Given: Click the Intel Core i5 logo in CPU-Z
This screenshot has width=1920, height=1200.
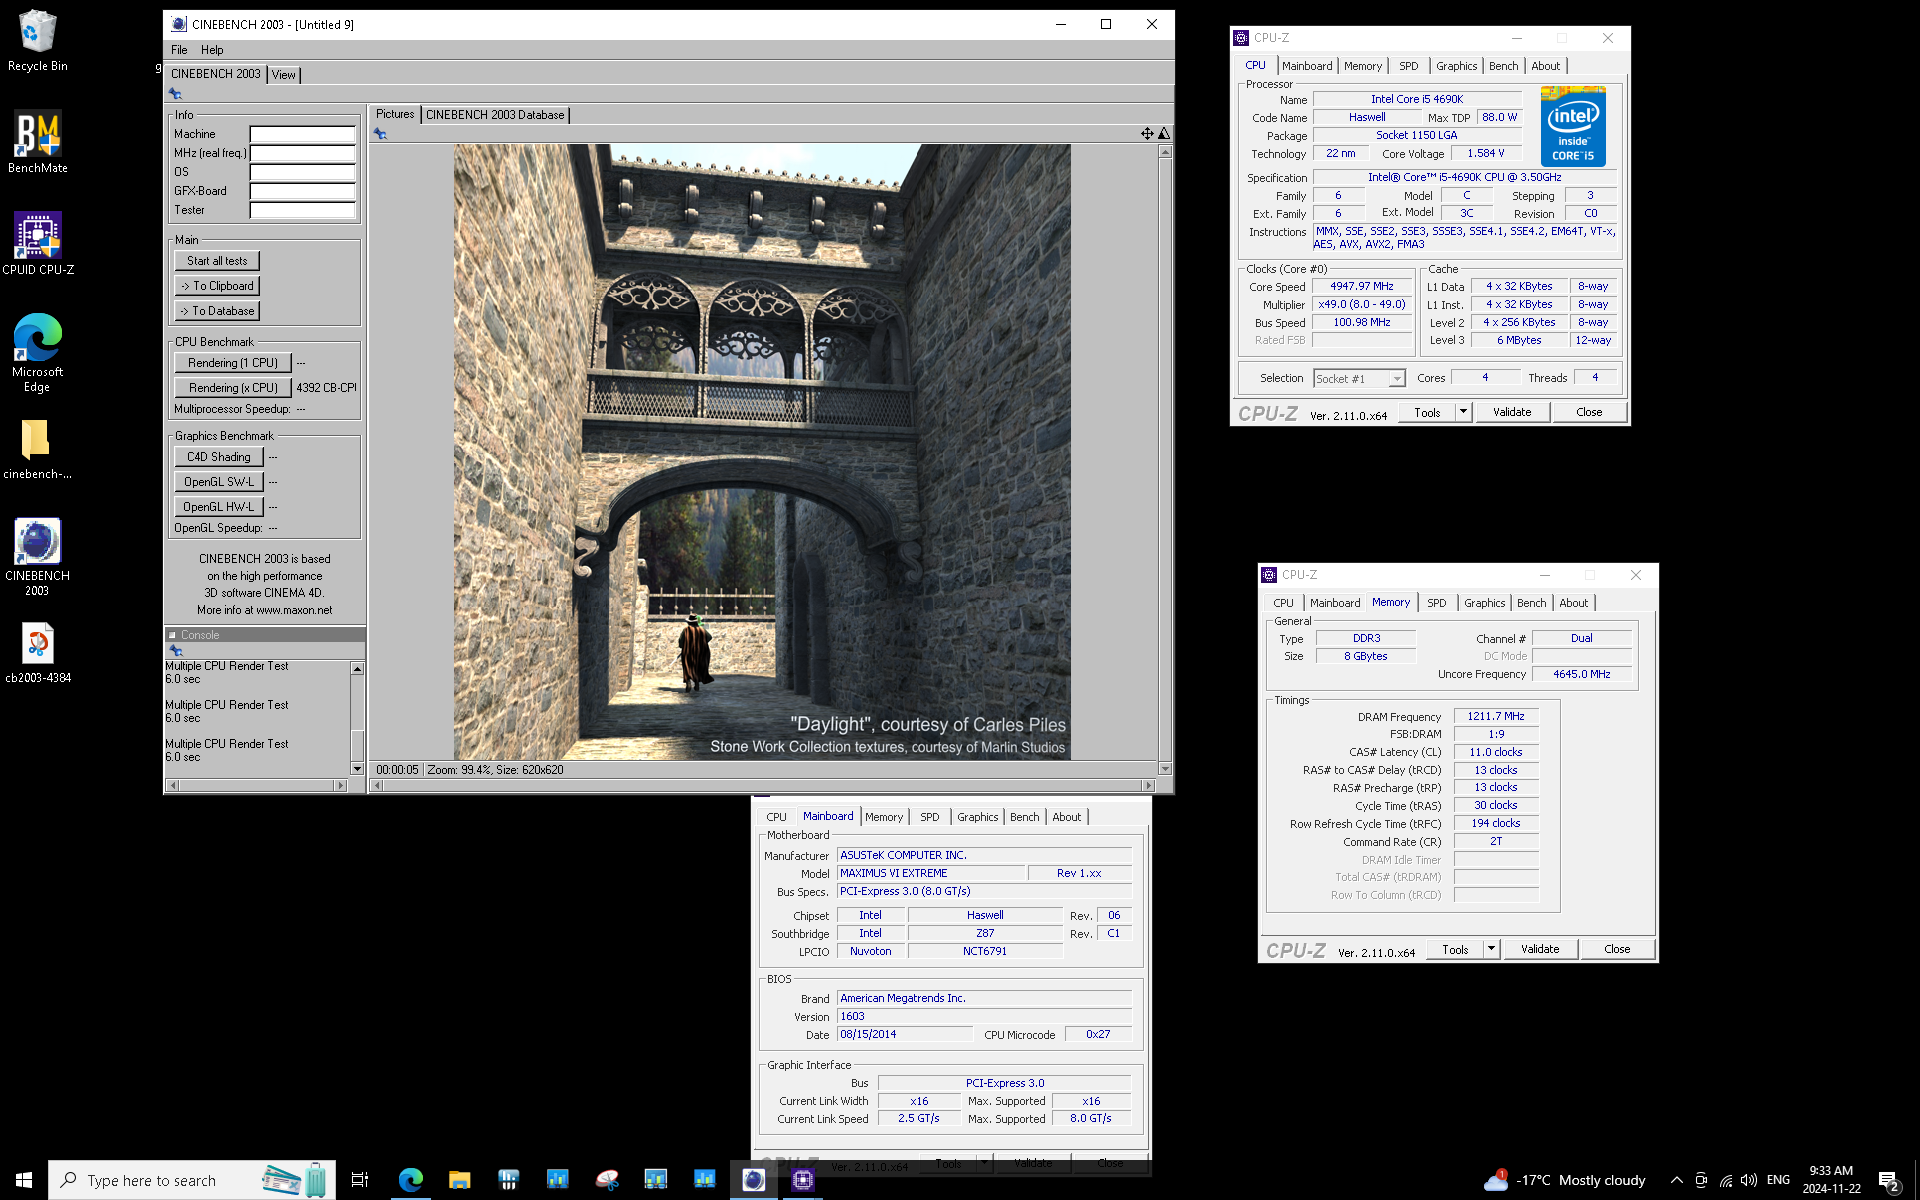Looking at the screenshot, I should point(1573,126).
